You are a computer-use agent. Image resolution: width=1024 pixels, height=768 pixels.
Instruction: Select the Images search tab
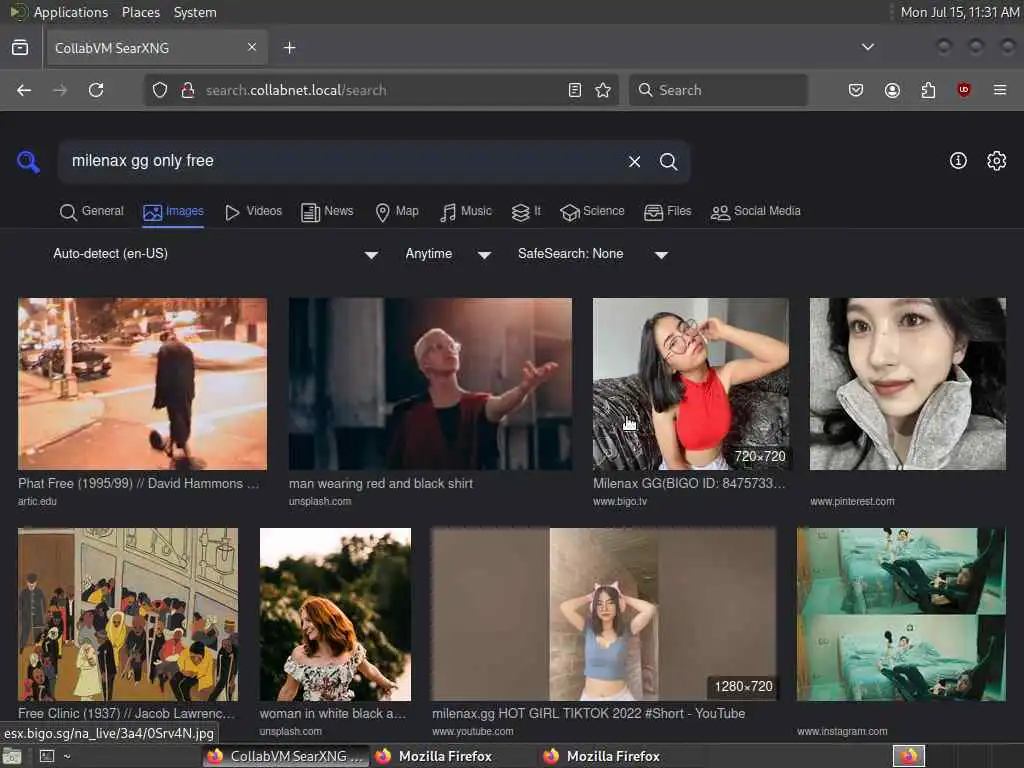(174, 212)
